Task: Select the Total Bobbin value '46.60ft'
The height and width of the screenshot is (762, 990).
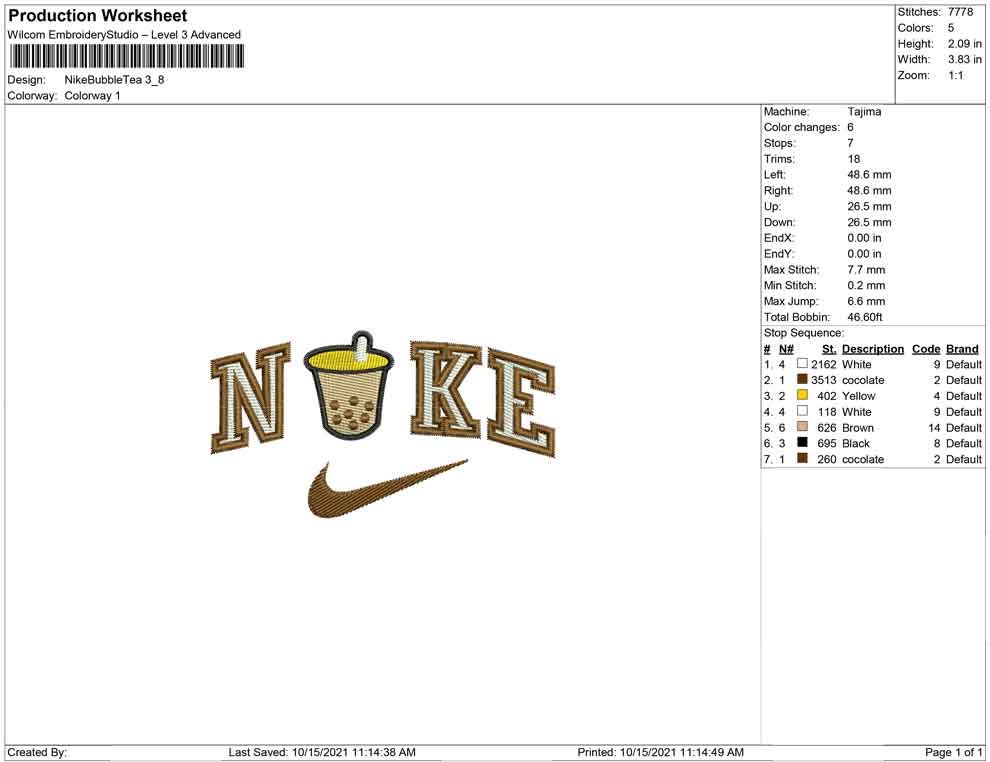Action: point(865,316)
